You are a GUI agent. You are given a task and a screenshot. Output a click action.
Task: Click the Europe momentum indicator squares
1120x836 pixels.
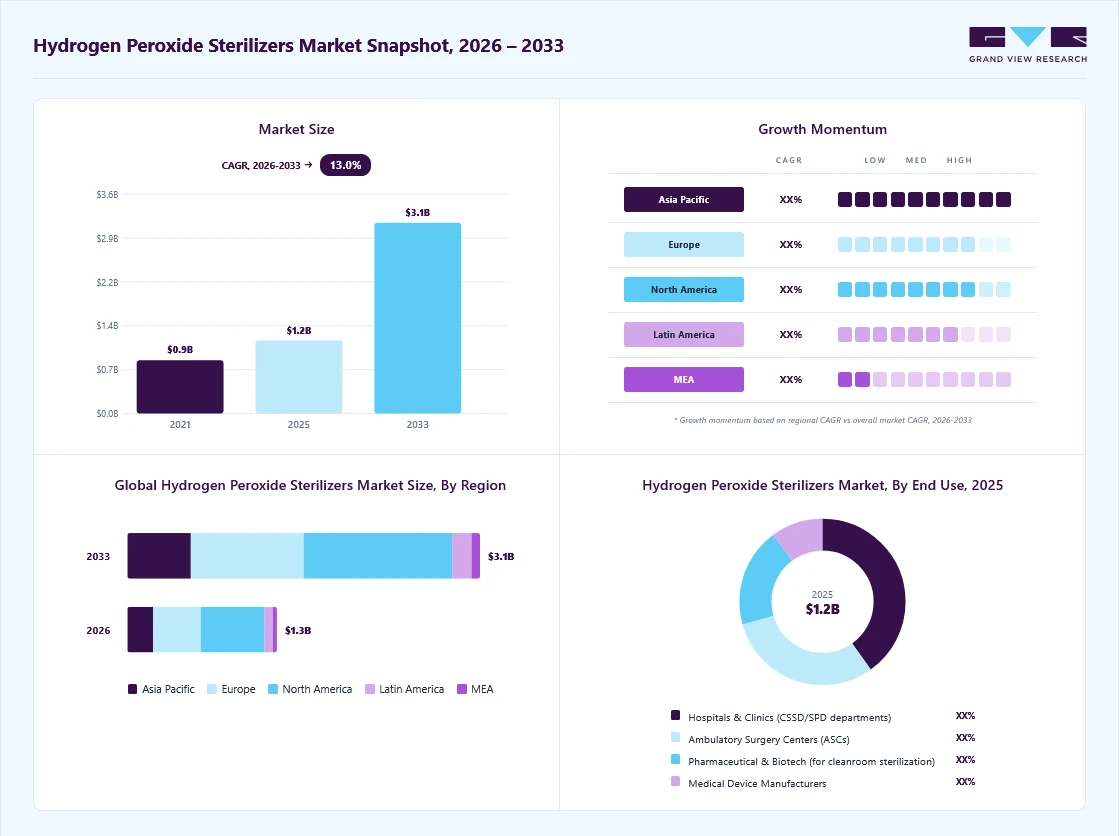click(924, 244)
